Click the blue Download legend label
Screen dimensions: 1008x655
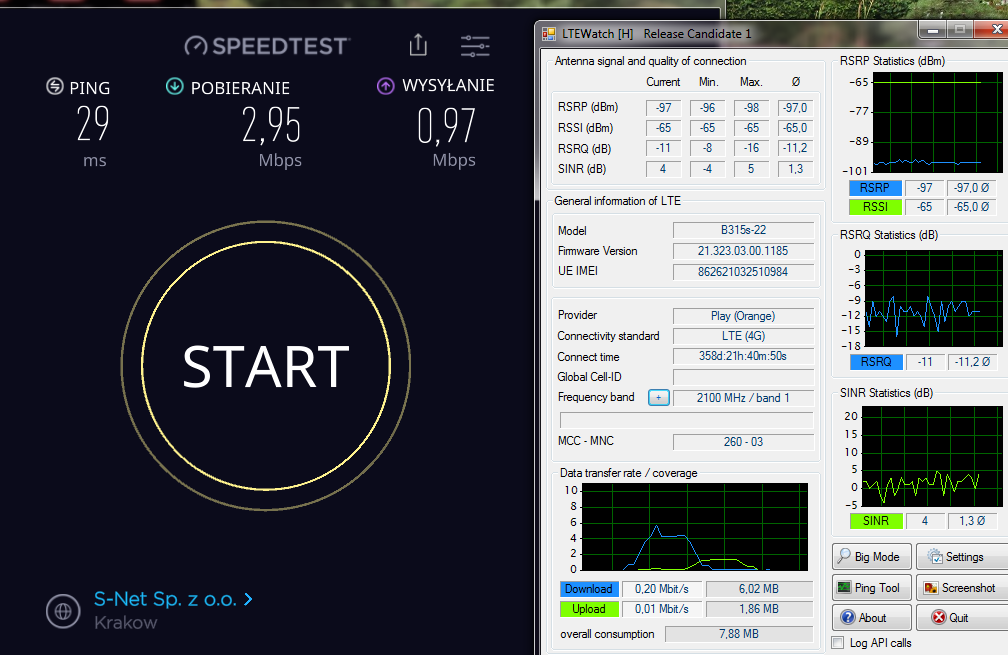click(x=589, y=589)
